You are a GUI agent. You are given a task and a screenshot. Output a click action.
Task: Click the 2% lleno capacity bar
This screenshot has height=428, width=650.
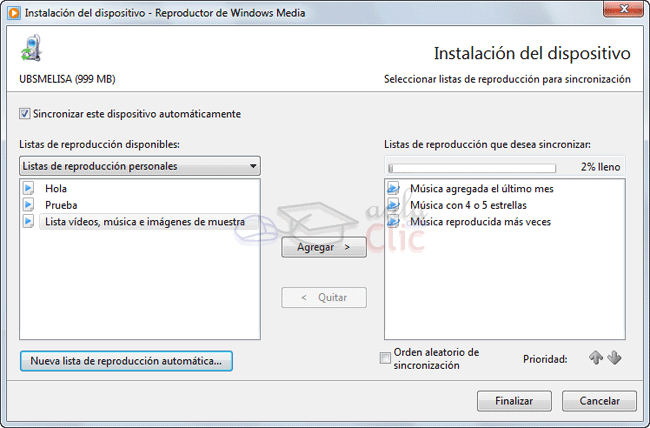[x=472, y=168]
